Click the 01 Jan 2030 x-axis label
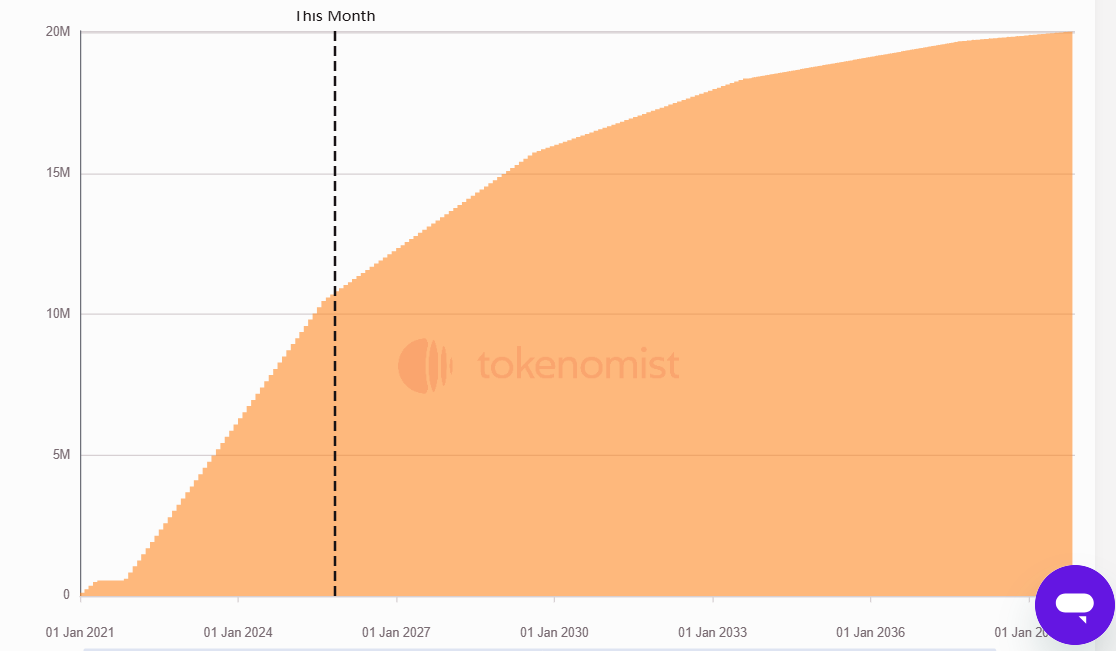The height and width of the screenshot is (651, 1116). [x=554, y=633]
